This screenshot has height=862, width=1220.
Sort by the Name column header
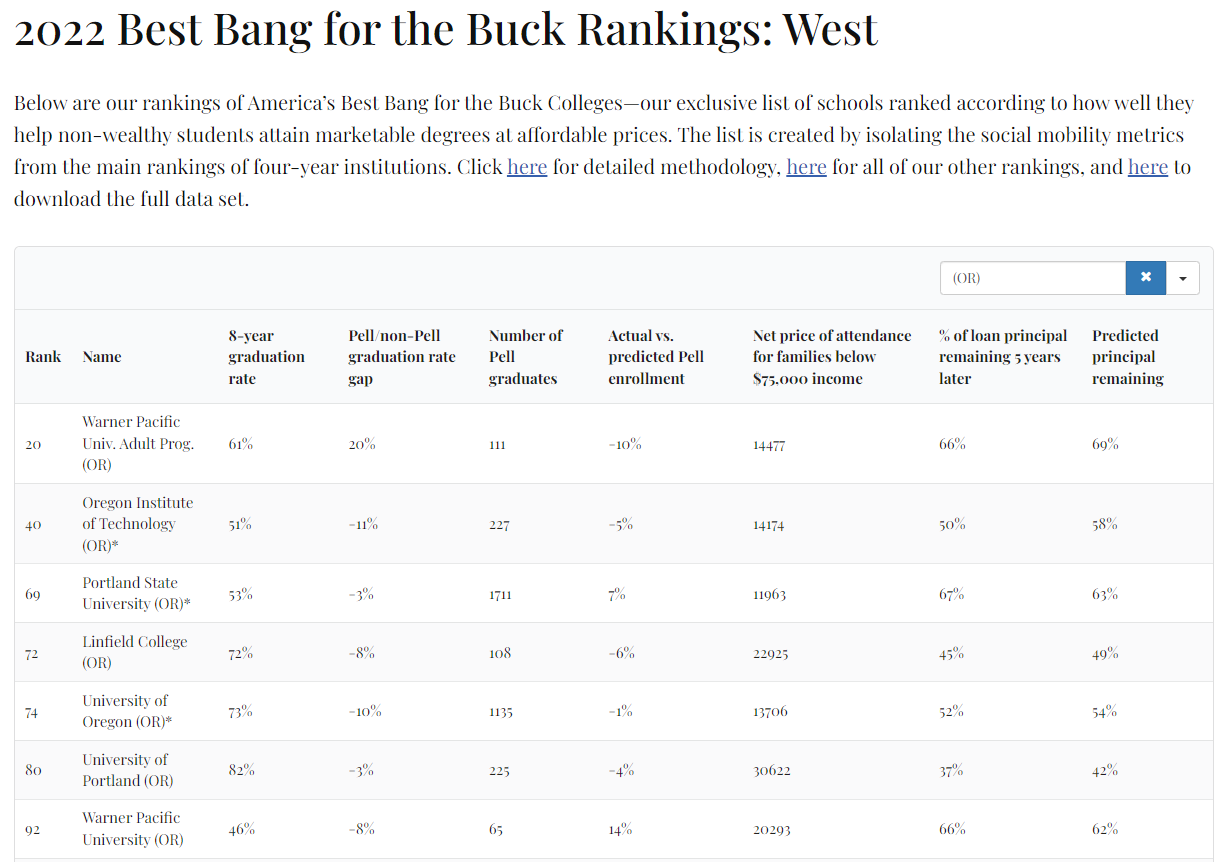point(102,357)
